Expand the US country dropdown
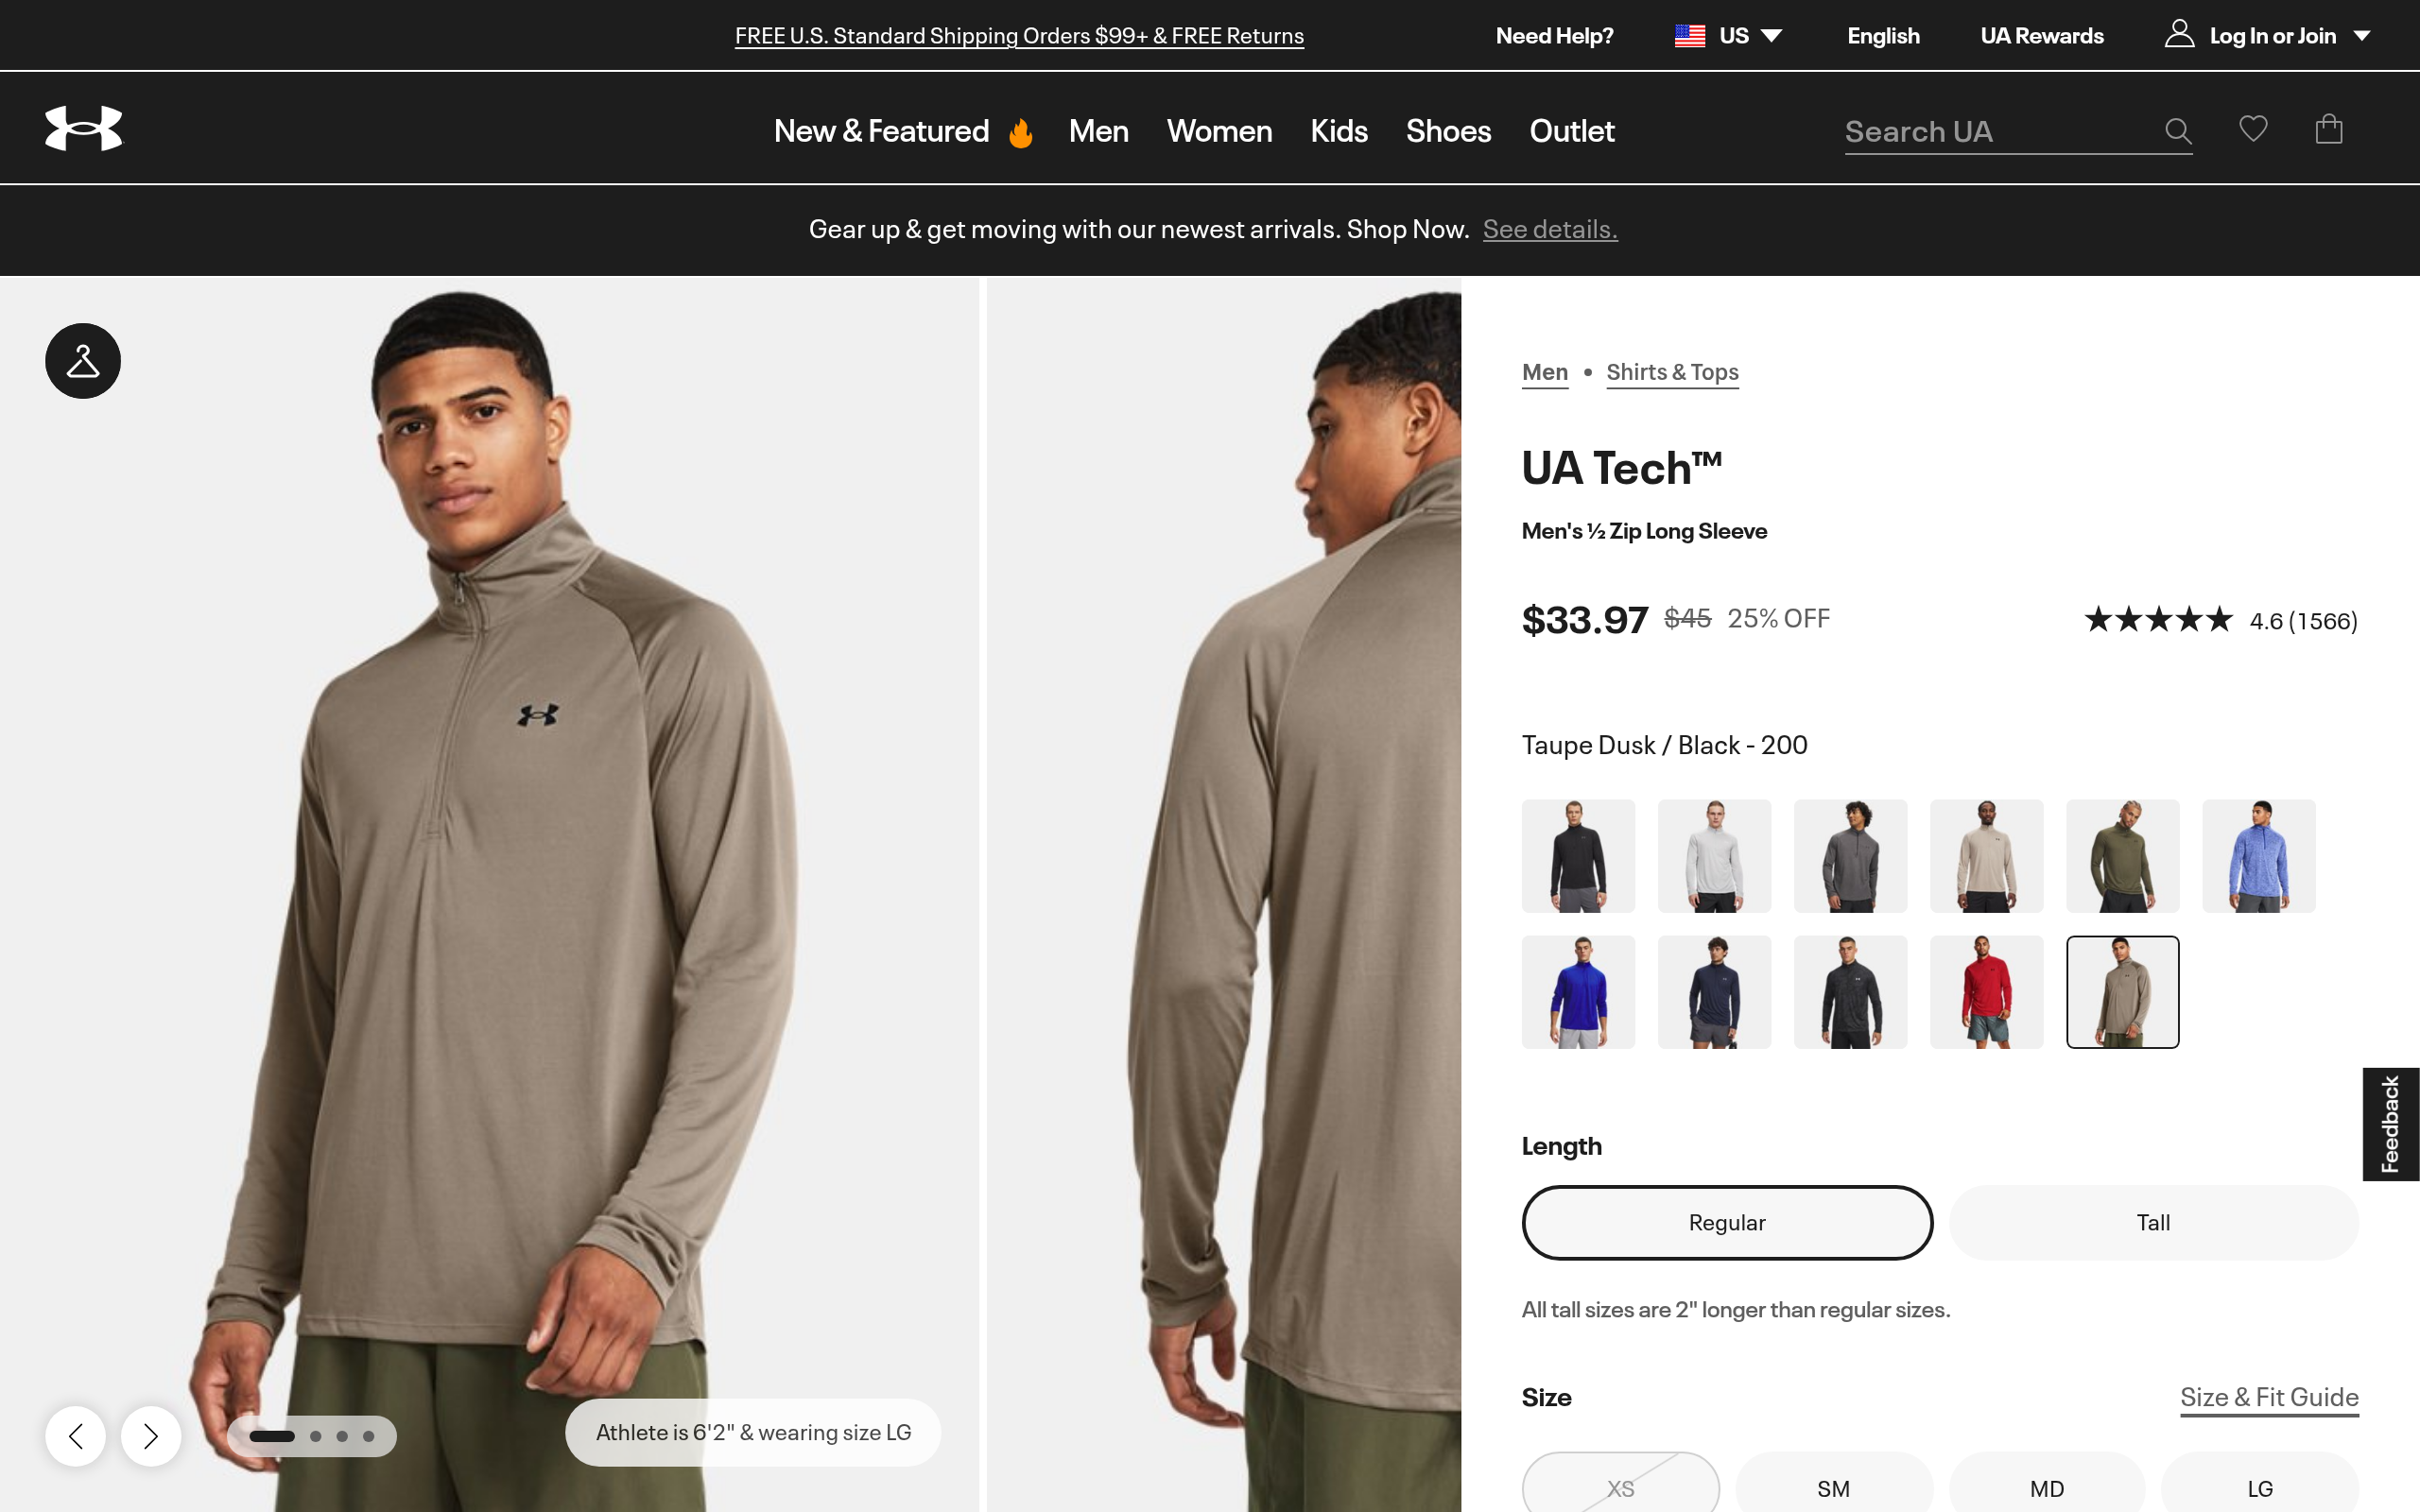Image resolution: width=2420 pixels, height=1512 pixels. 1729,36
